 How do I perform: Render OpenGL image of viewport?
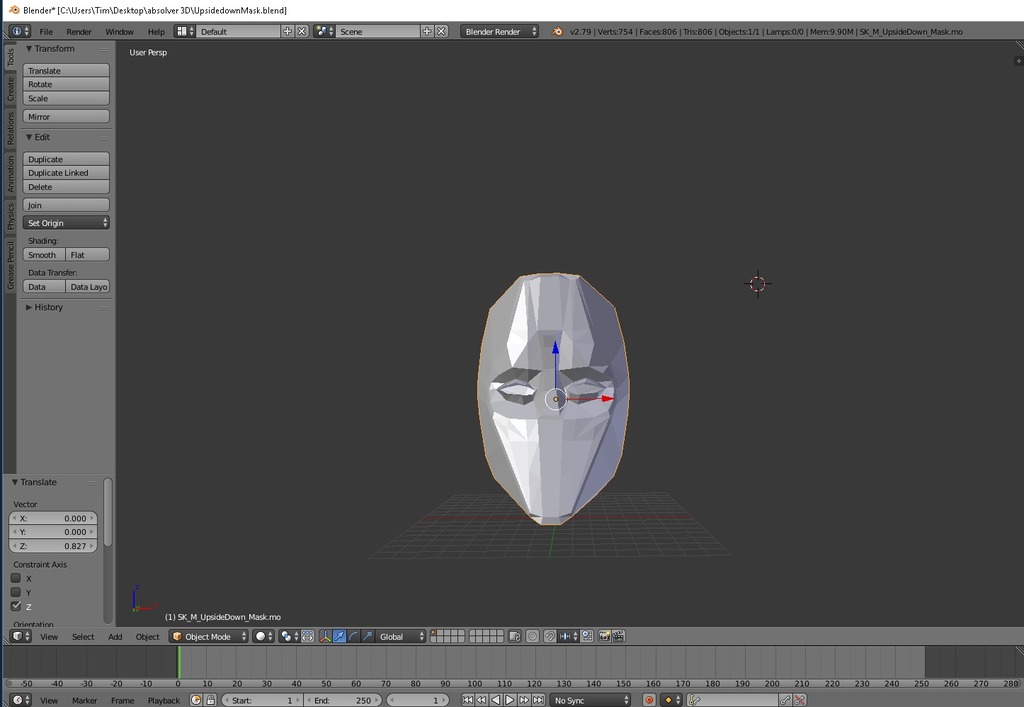(604, 636)
